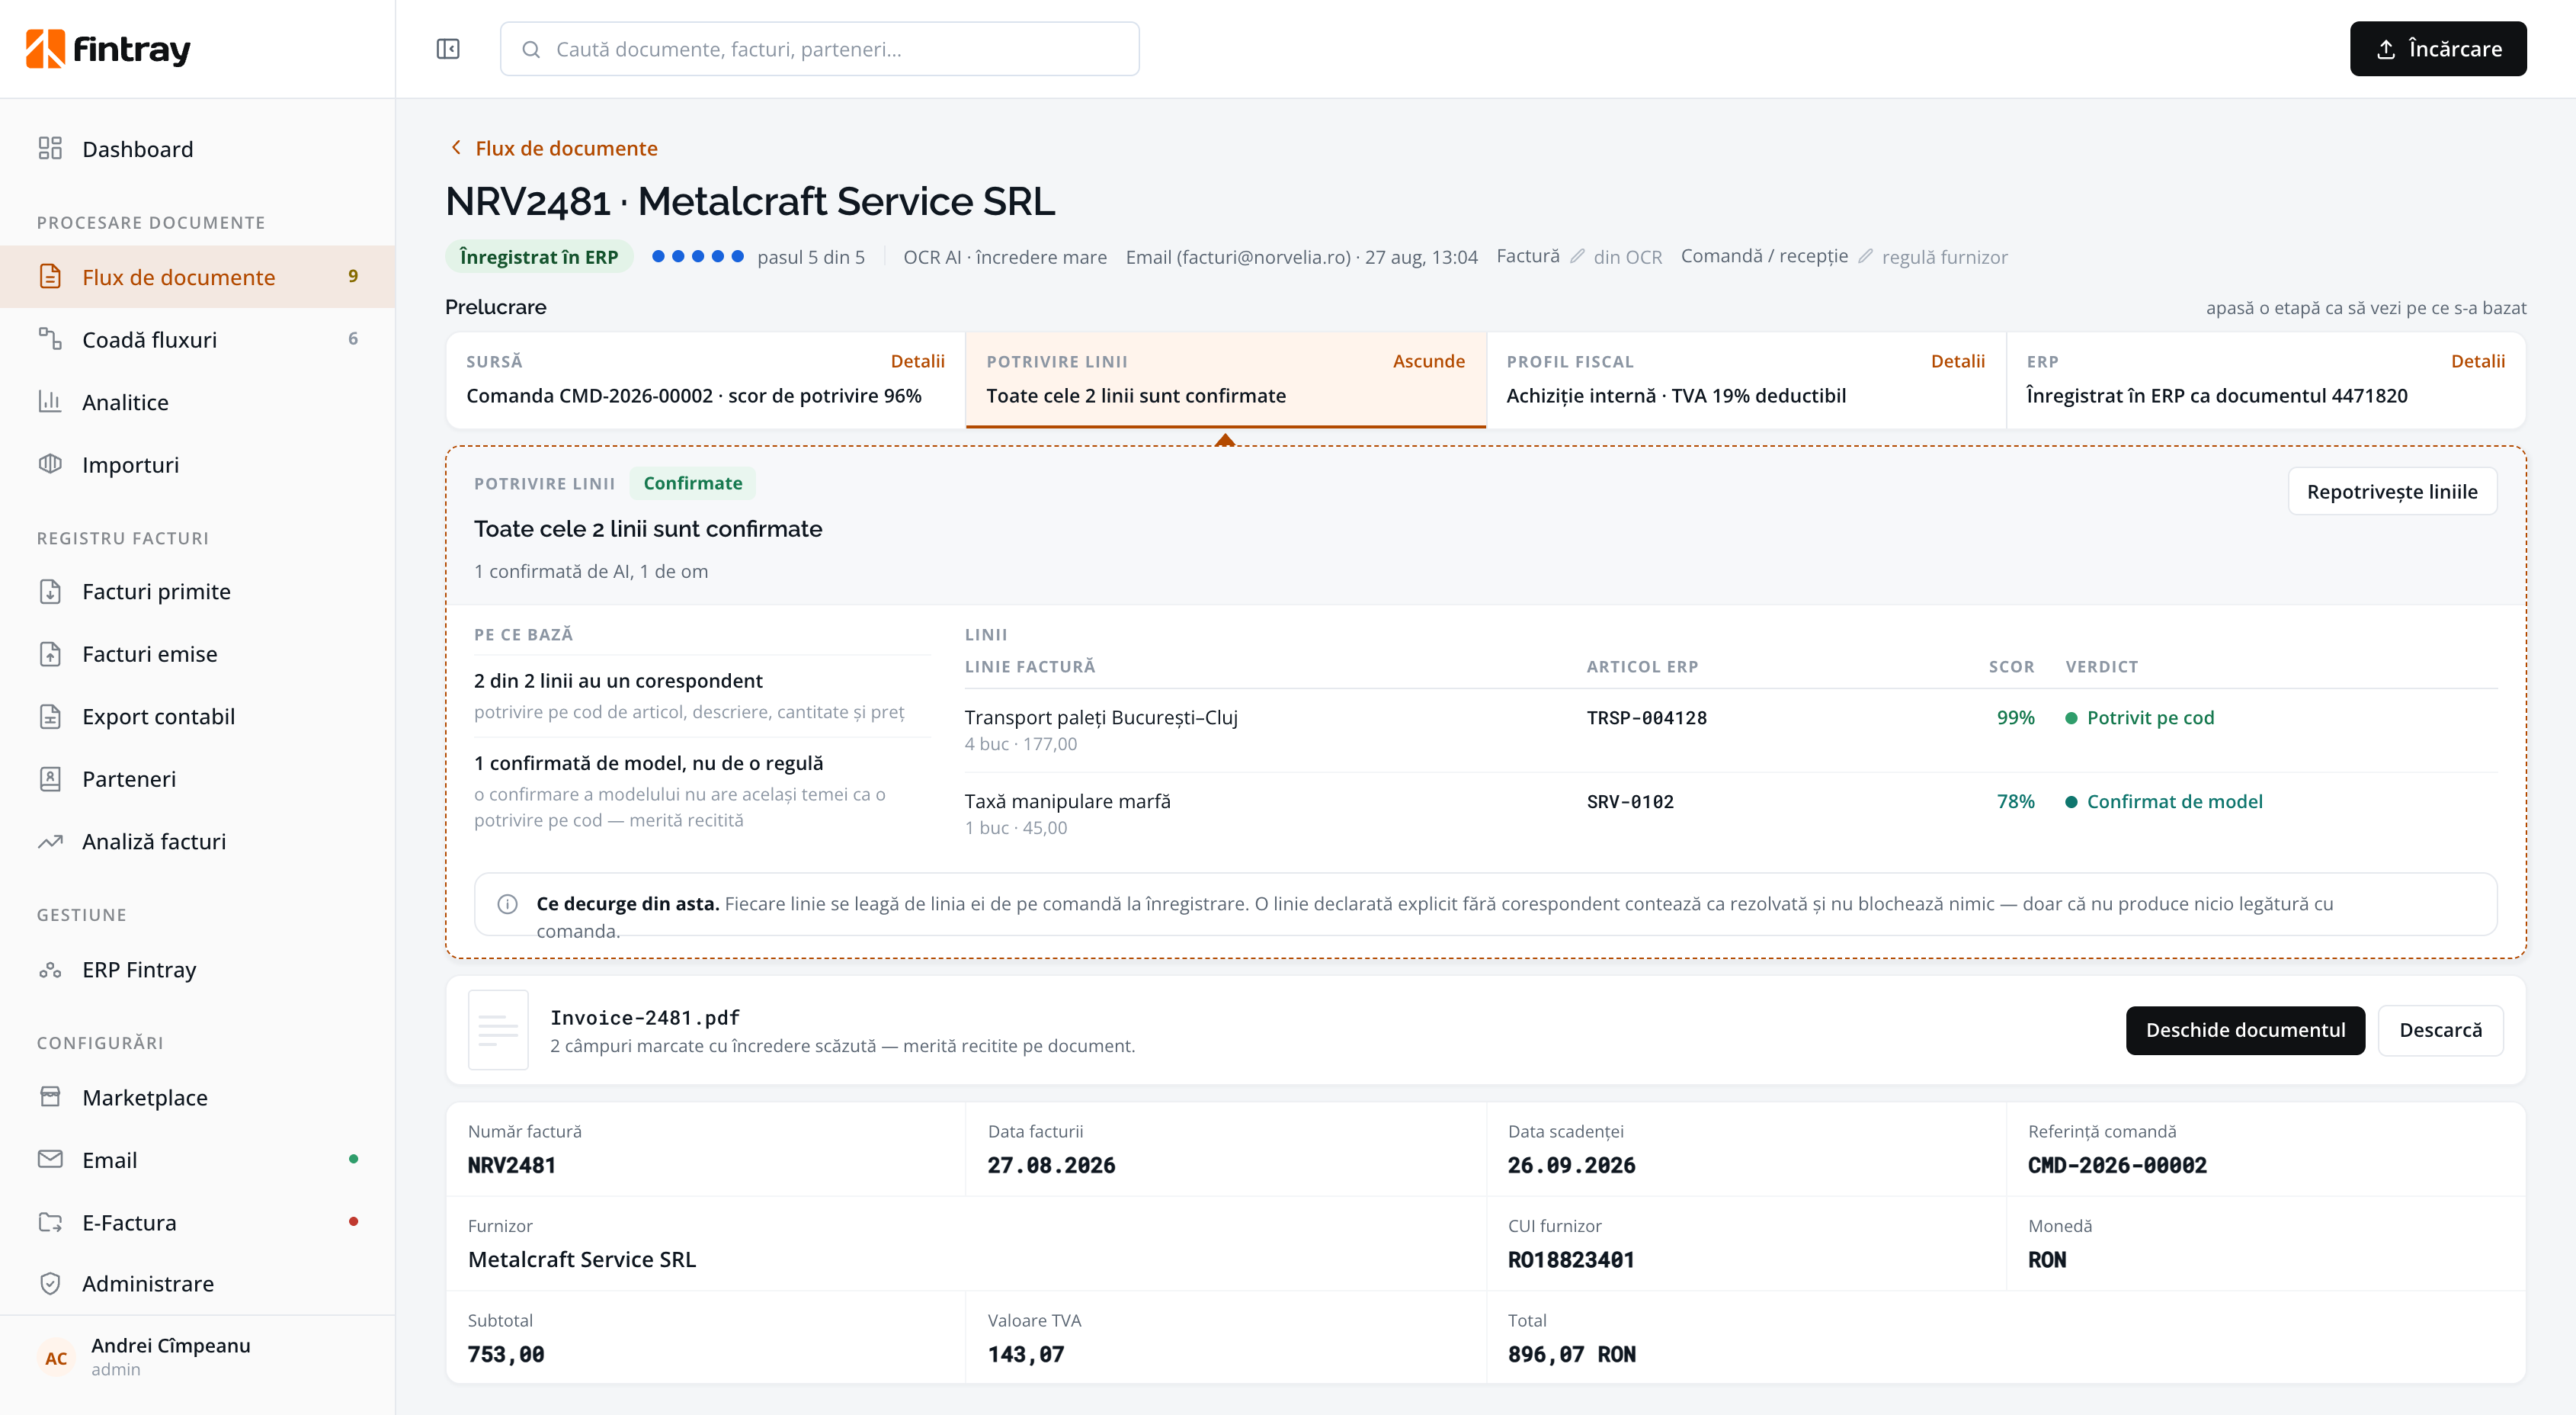The width and height of the screenshot is (2576, 1415).
Task: Click the Confirmate status badge
Action: [692, 483]
